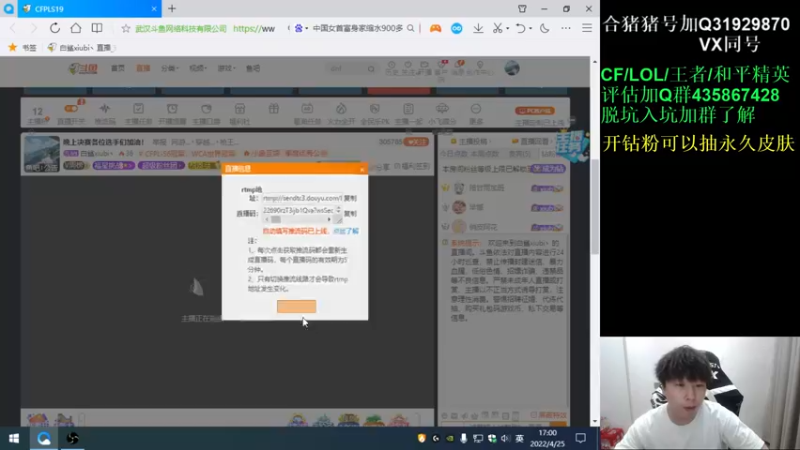The image size is (800, 450).
Task: Click the volume speaker tray icon
Action: point(505,438)
